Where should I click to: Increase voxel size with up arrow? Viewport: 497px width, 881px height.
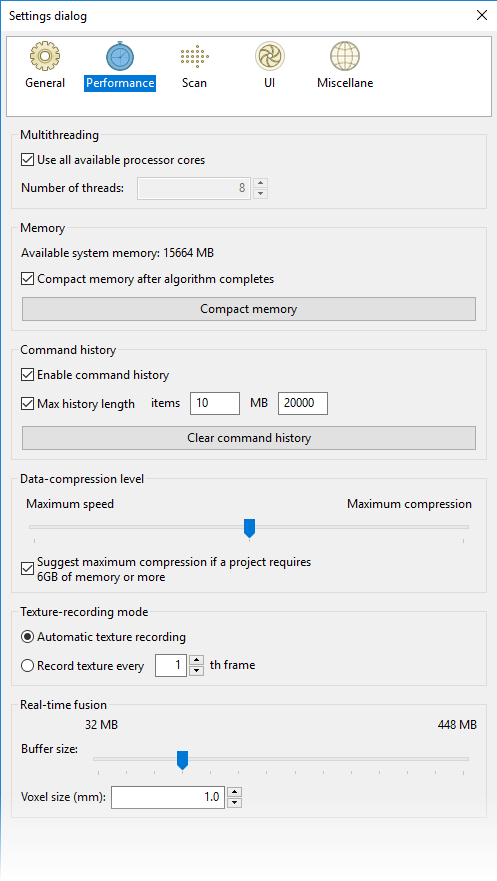pyautogui.click(x=235, y=792)
